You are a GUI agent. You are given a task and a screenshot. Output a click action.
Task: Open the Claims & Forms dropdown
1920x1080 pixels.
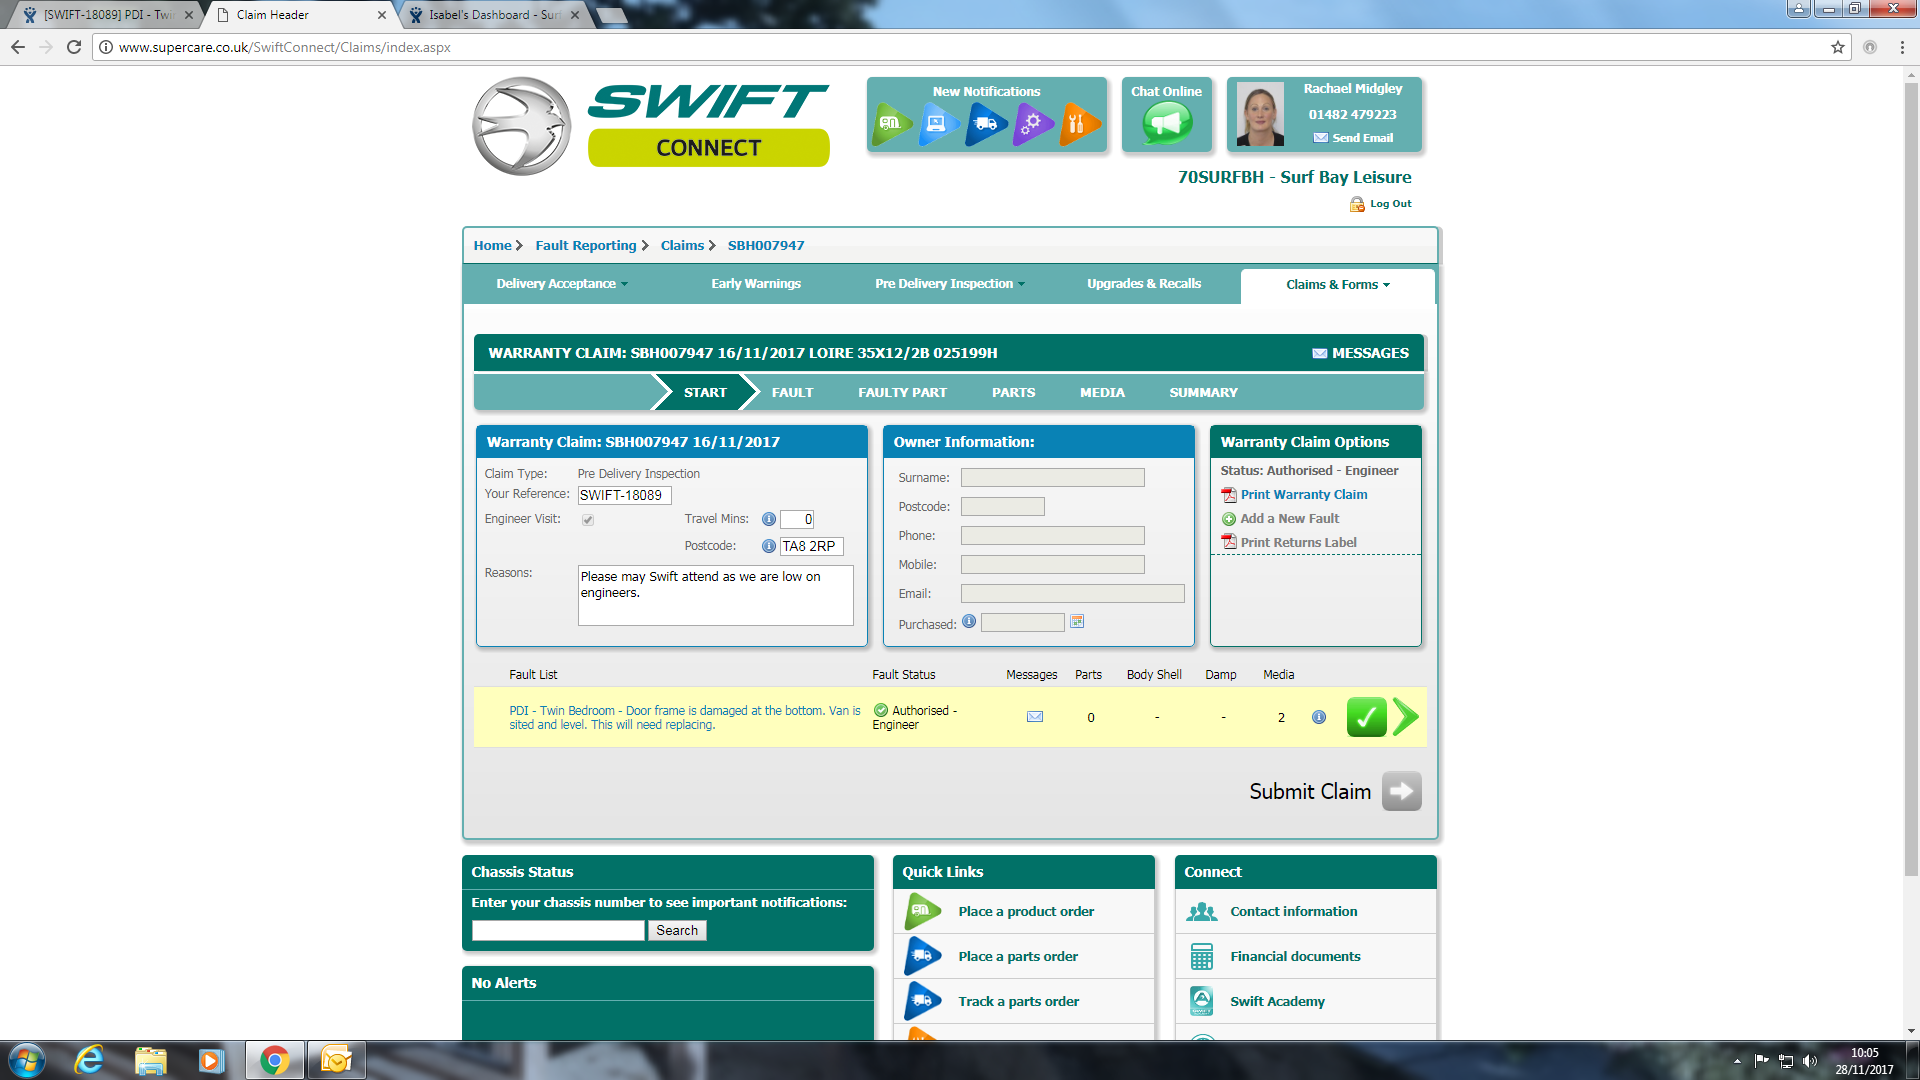[1337, 285]
